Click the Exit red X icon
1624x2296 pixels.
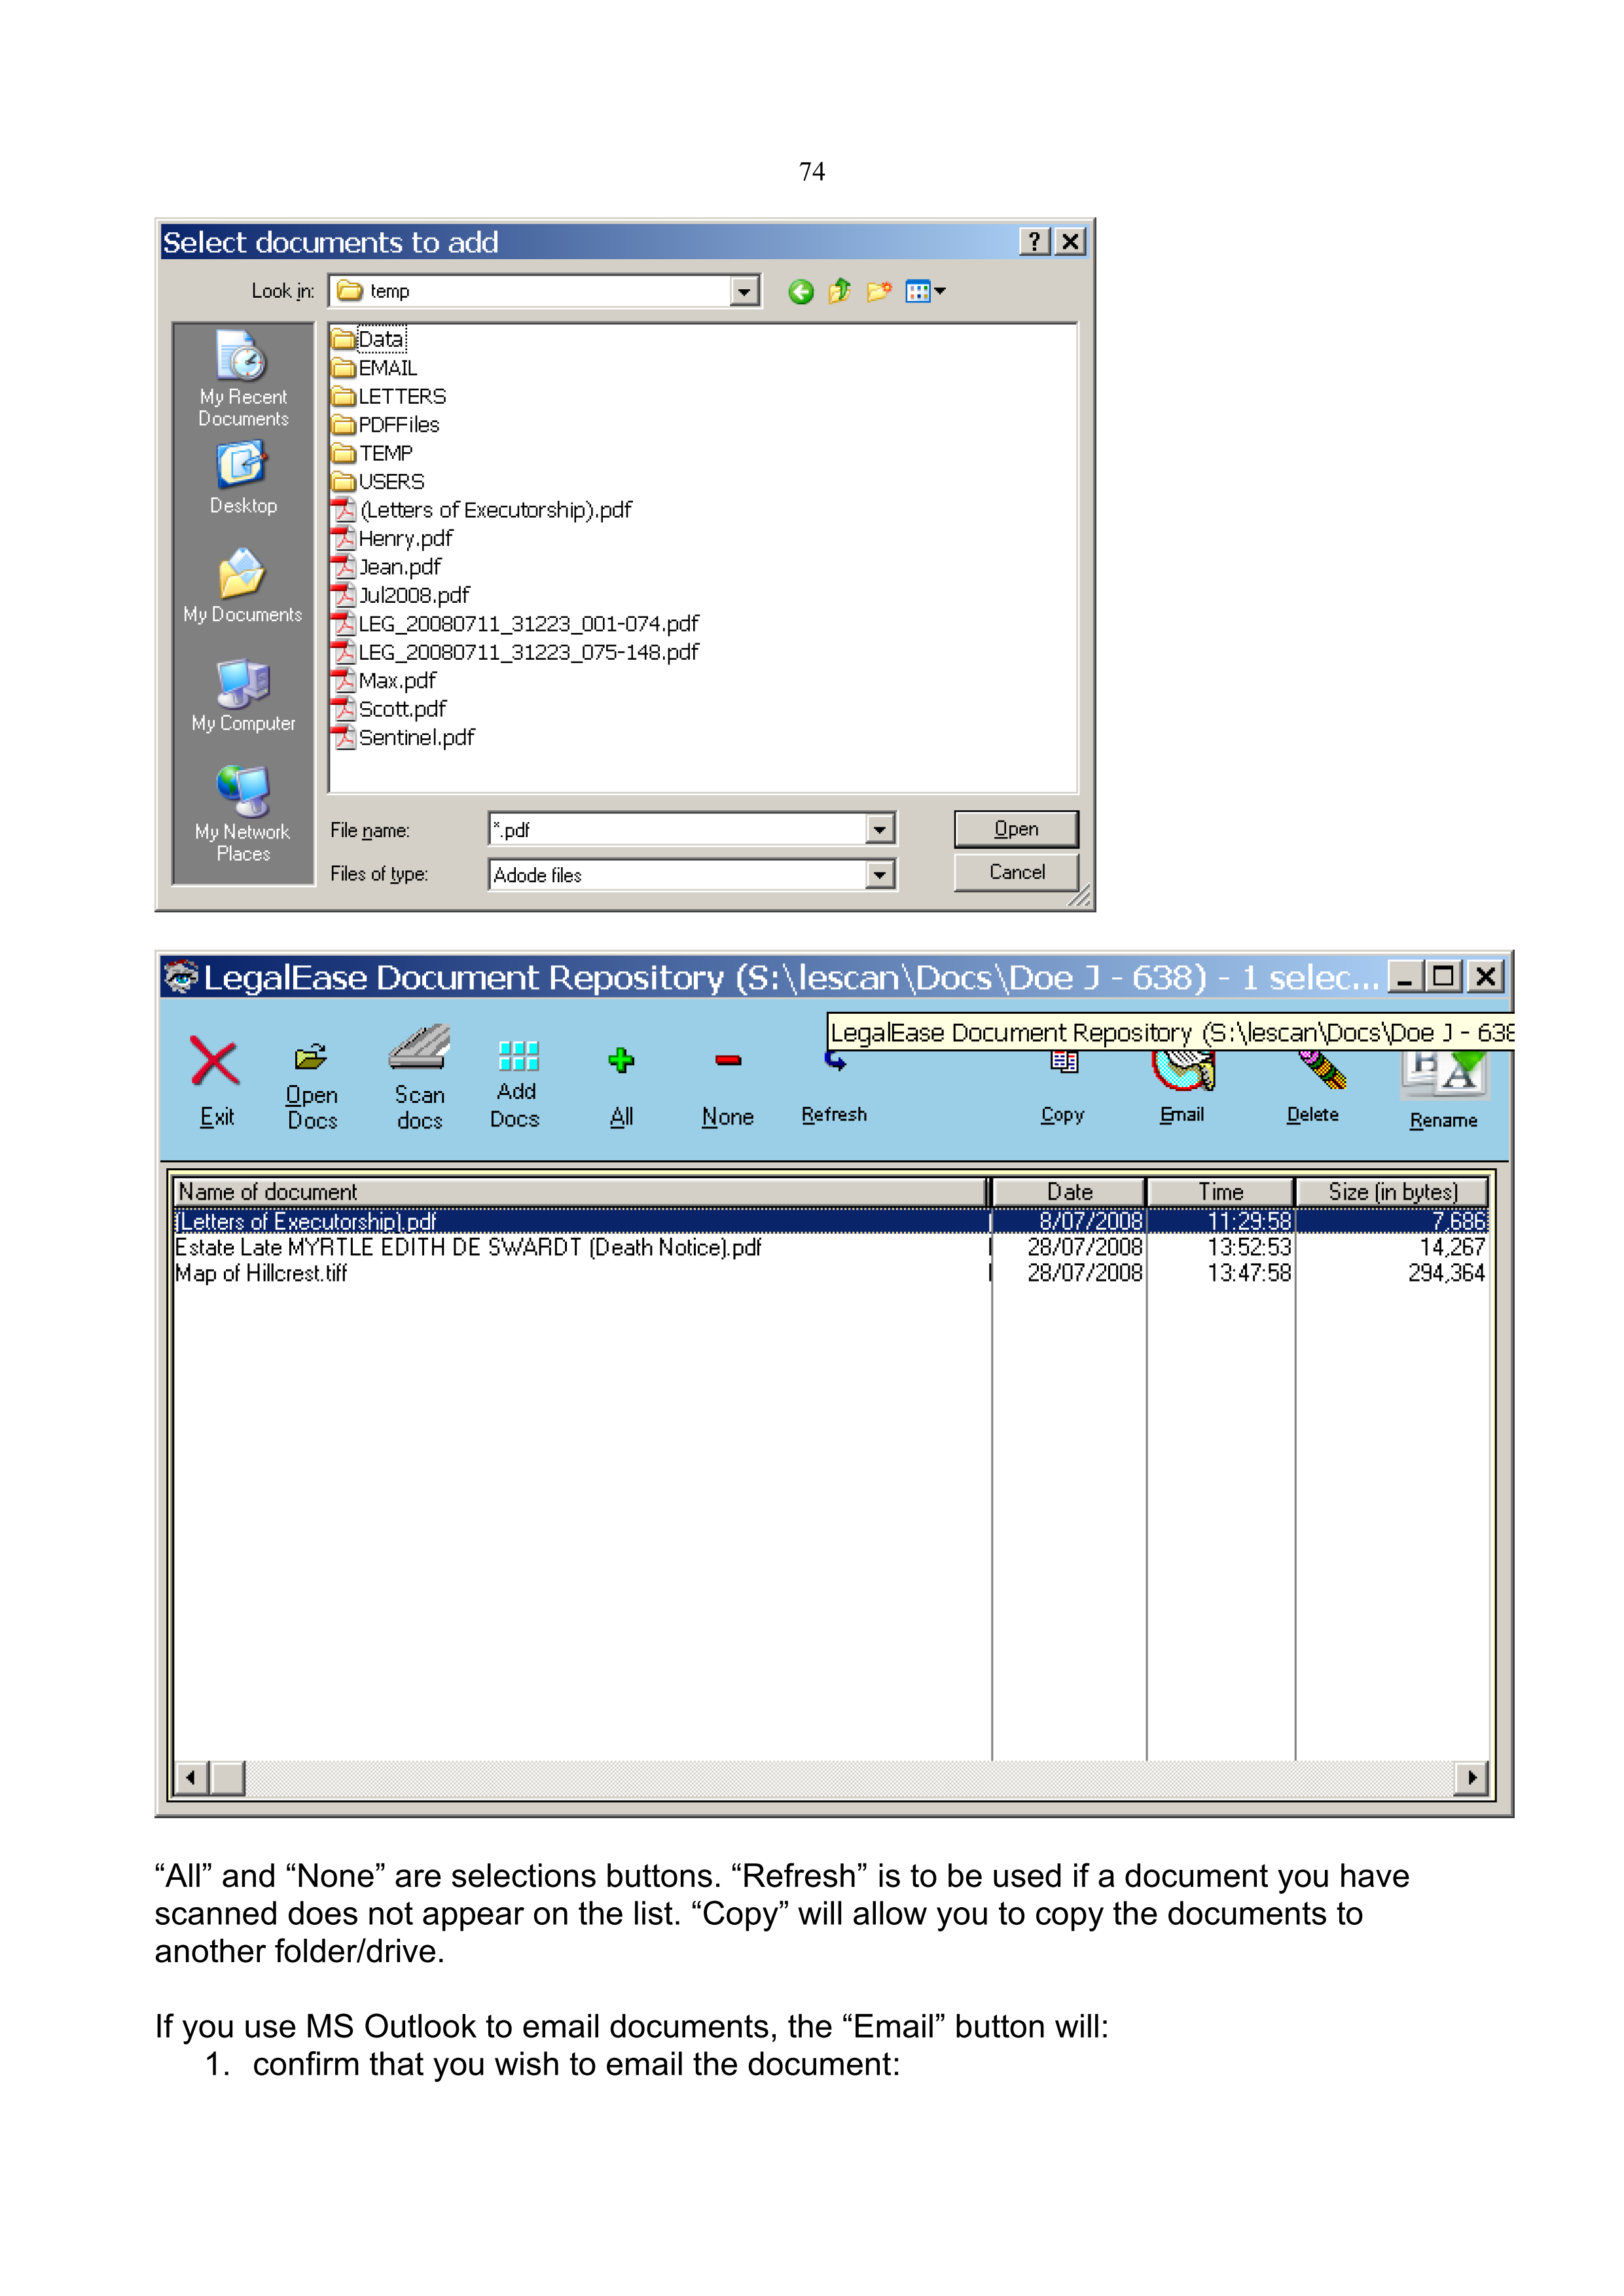pyautogui.click(x=215, y=1061)
